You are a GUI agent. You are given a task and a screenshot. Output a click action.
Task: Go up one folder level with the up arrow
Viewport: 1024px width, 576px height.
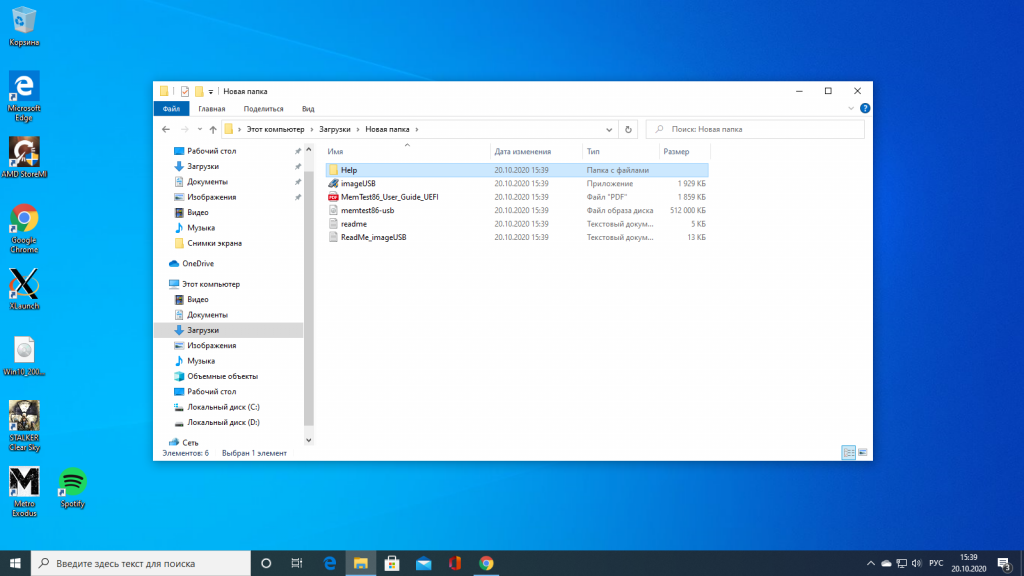click(212, 129)
